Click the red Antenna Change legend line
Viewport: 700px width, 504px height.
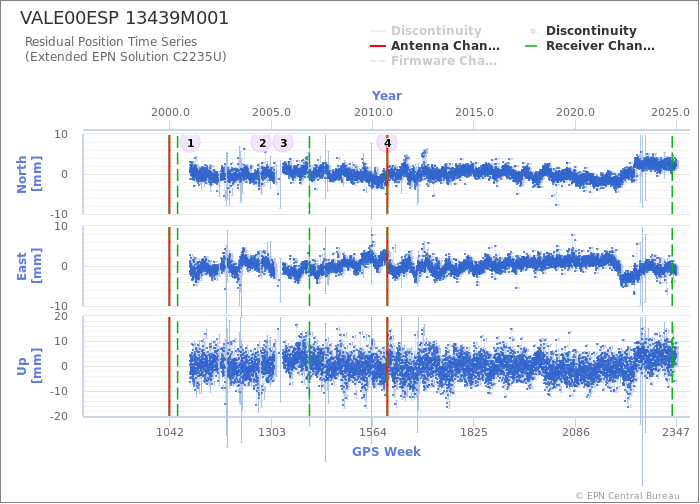[378, 46]
